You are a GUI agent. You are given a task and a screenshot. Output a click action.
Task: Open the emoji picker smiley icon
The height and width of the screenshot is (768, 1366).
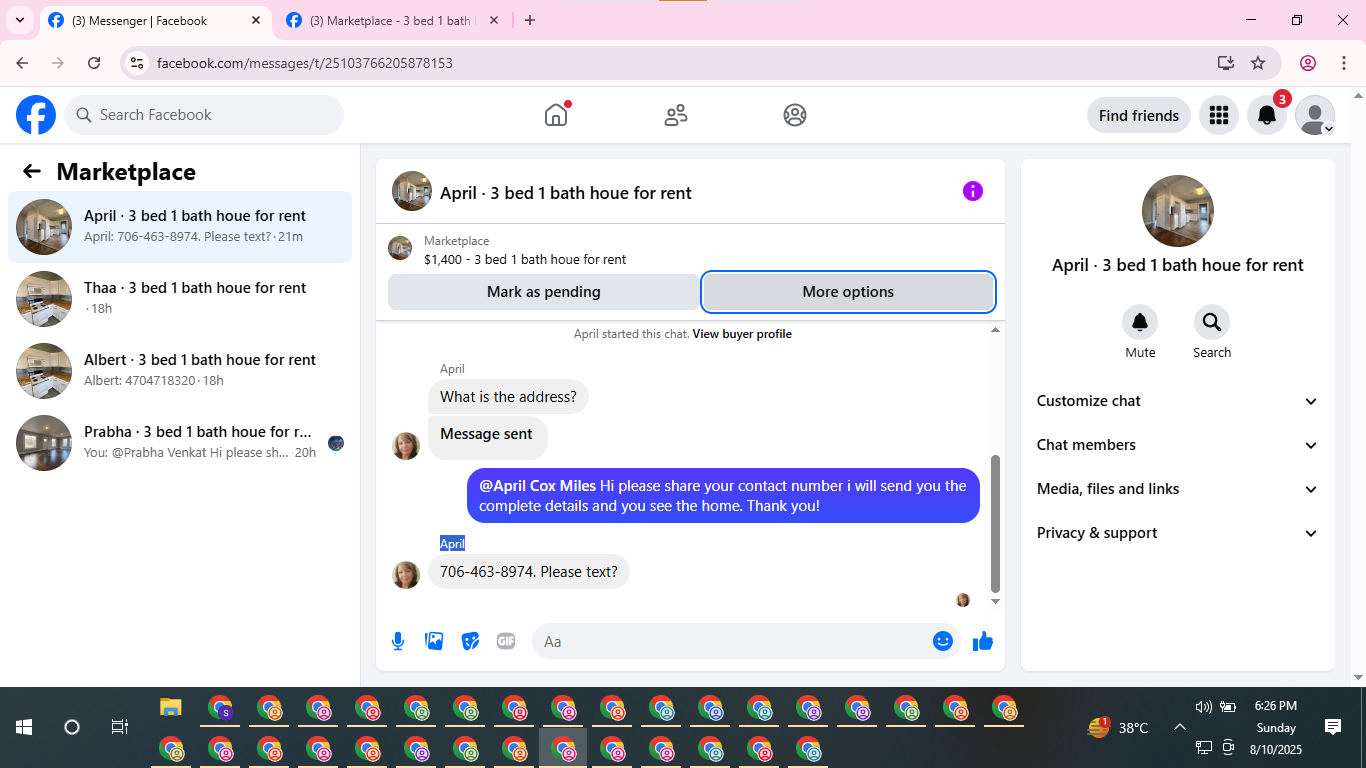point(942,641)
